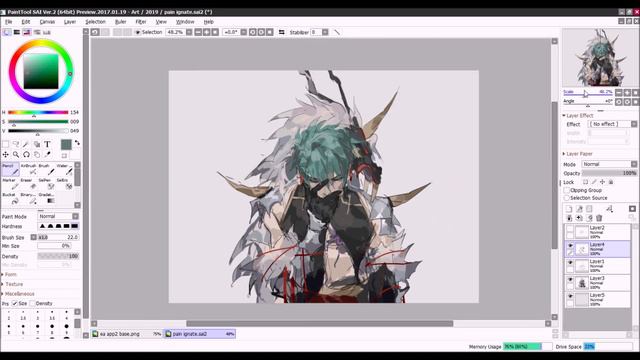This screenshot has width=640, height=360.
Task: Select the Water color brush tool
Action: pyautogui.click(x=64, y=169)
